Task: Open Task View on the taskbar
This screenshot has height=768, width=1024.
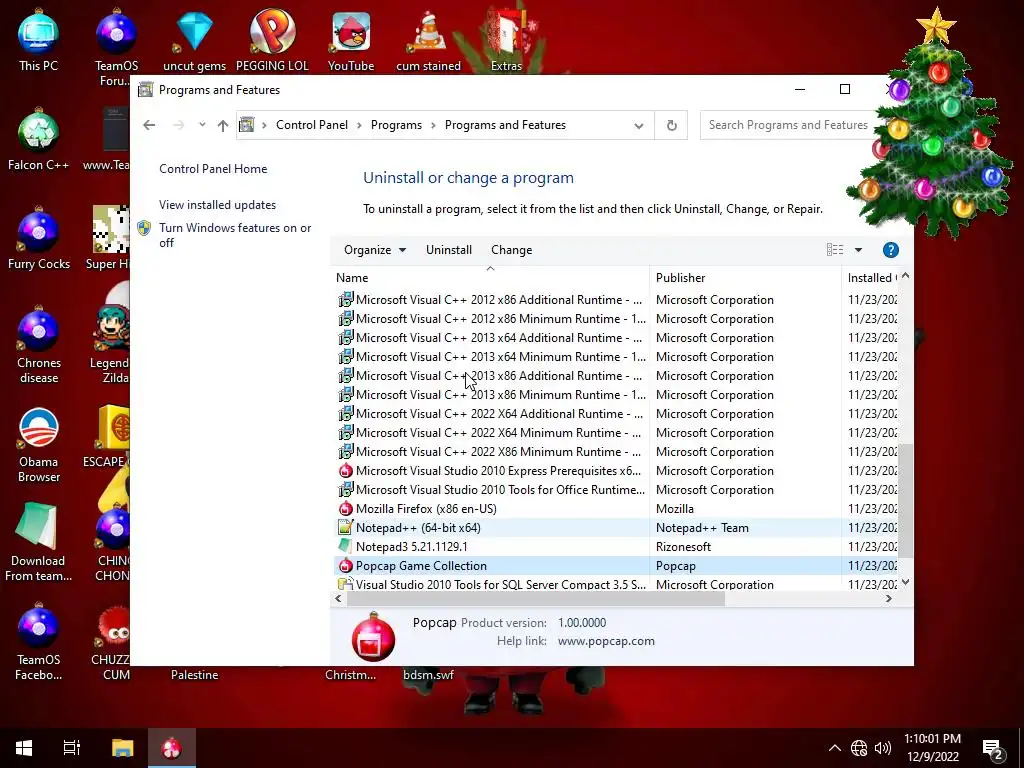Action: [72, 748]
